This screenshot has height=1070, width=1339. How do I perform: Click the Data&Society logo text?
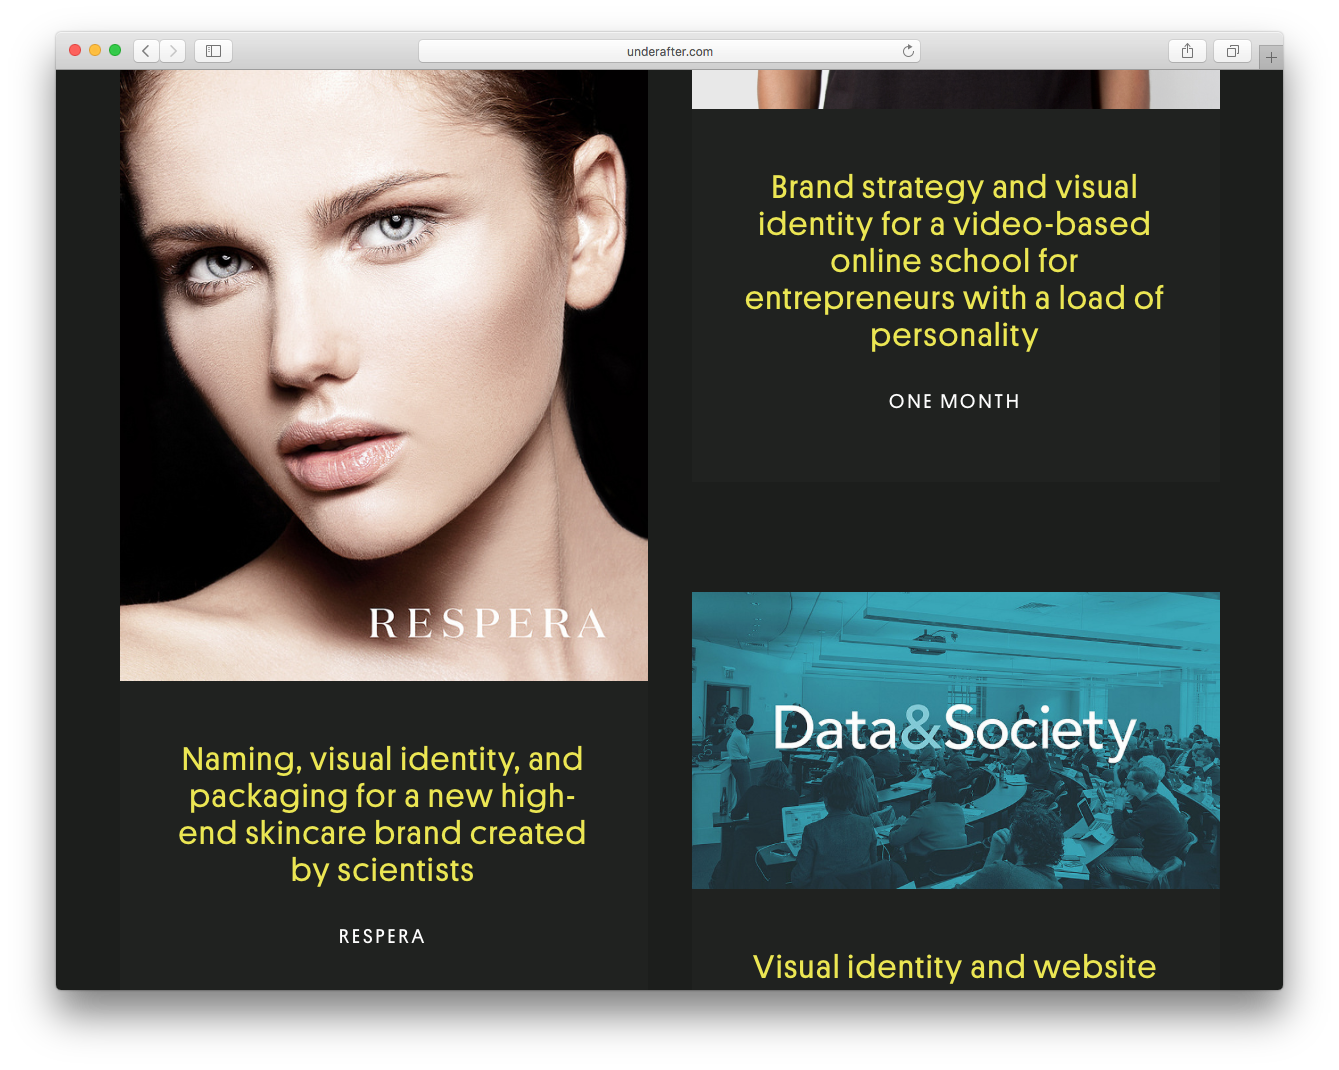[955, 729]
